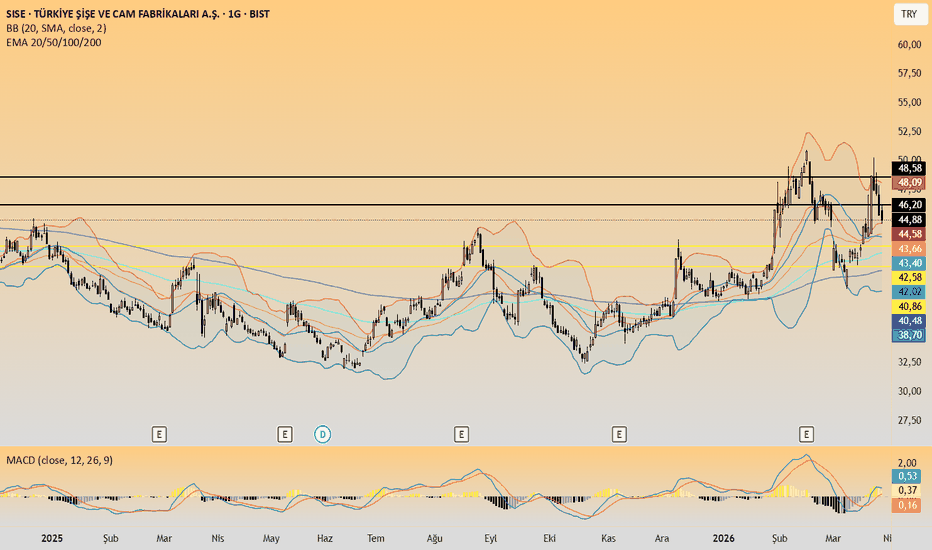Click the Nis label on the time axis
Viewport: 932px width, 550px height.
point(218,538)
